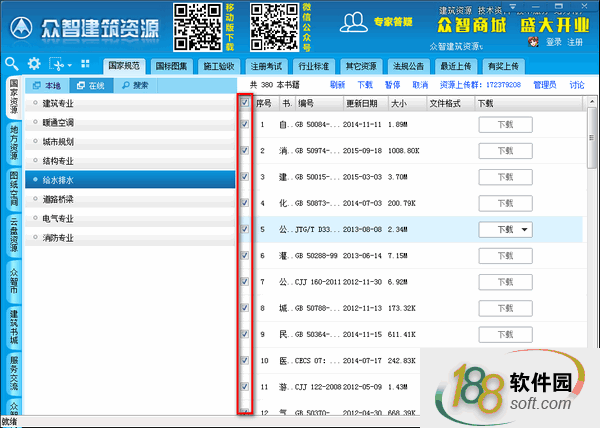Open the 下载 dropdown arrow in row 5
The width and height of the screenshot is (600, 428).
525,229
